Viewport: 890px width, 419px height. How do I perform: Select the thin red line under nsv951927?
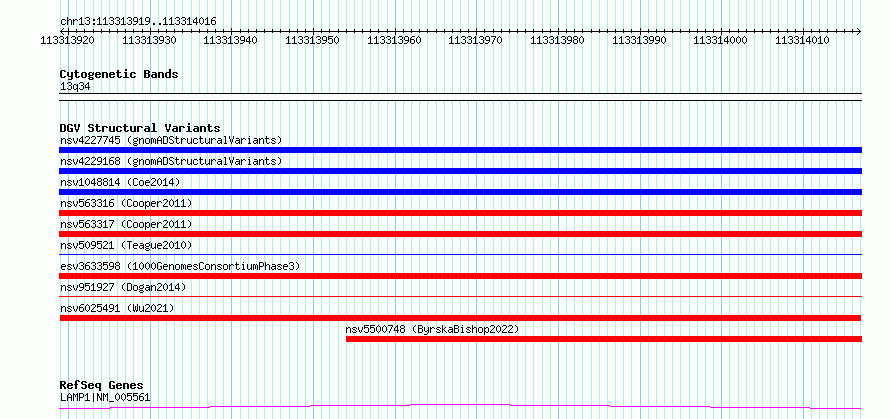coord(460,296)
